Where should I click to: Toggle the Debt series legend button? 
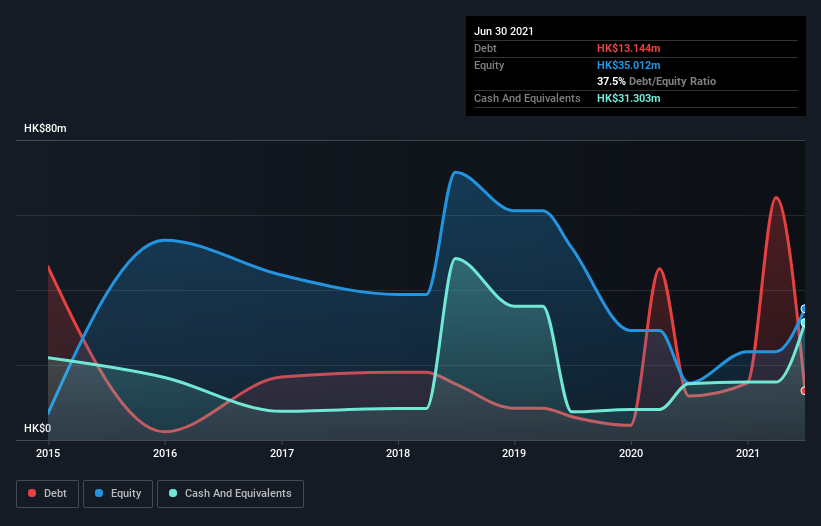(47, 494)
